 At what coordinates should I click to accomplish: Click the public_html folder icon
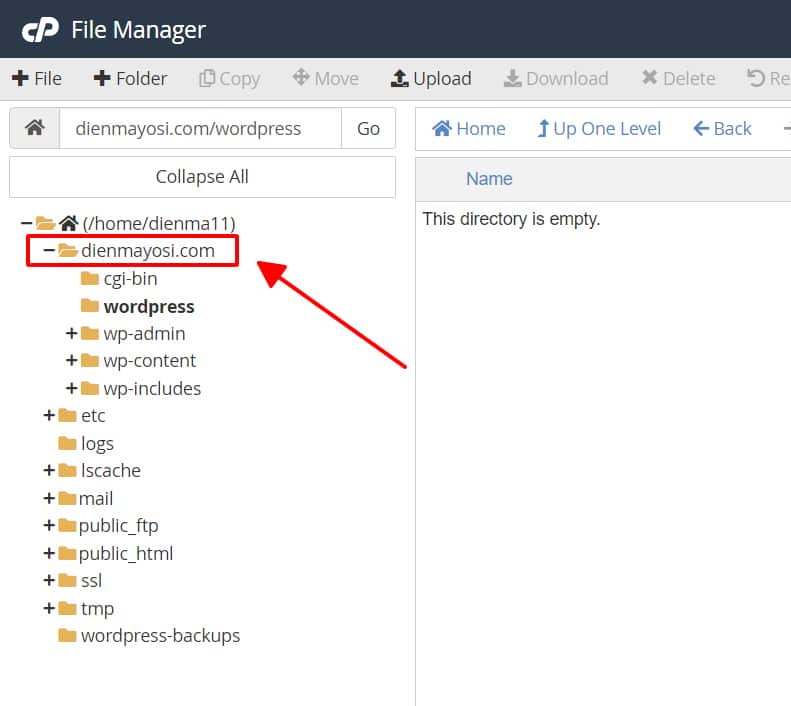(x=67, y=553)
